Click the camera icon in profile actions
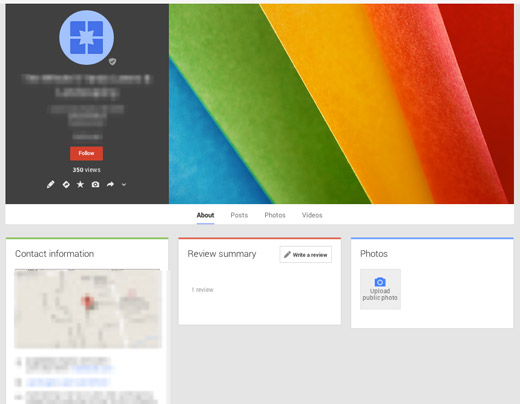The width and height of the screenshot is (520, 404). pyautogui.click(x=95, y=184)
